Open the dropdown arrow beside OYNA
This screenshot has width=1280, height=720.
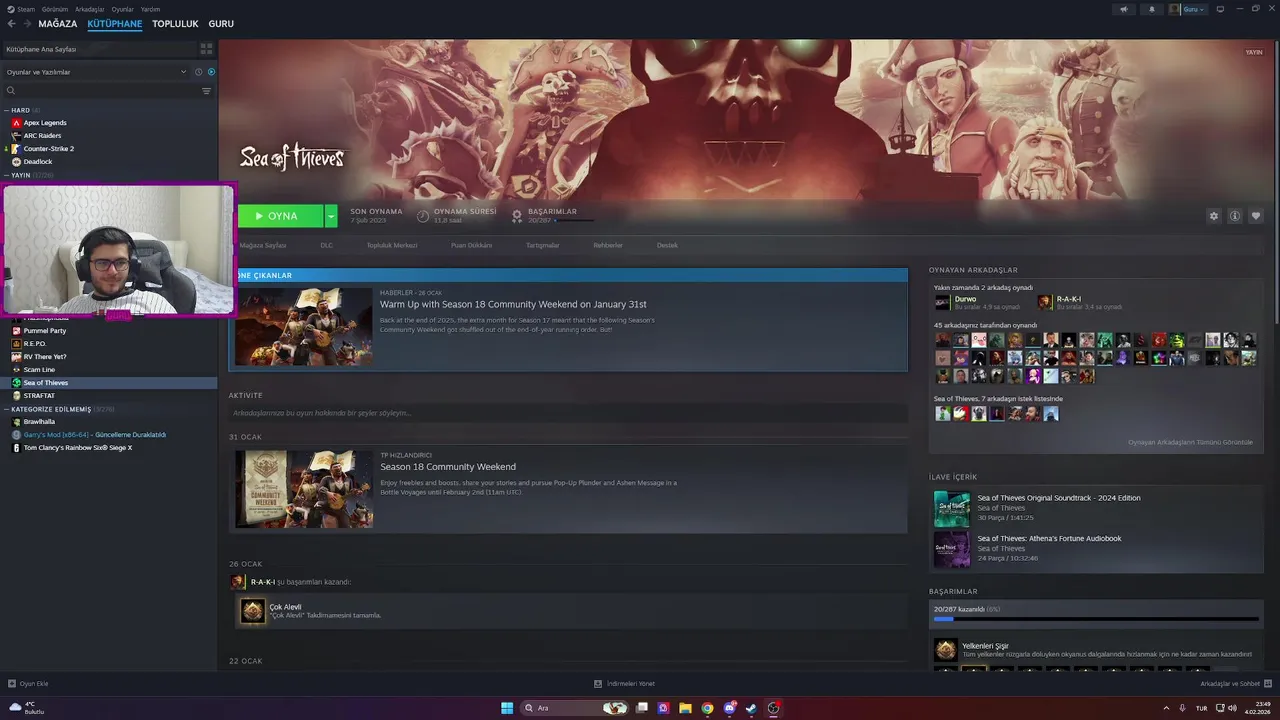coord(331,216)
